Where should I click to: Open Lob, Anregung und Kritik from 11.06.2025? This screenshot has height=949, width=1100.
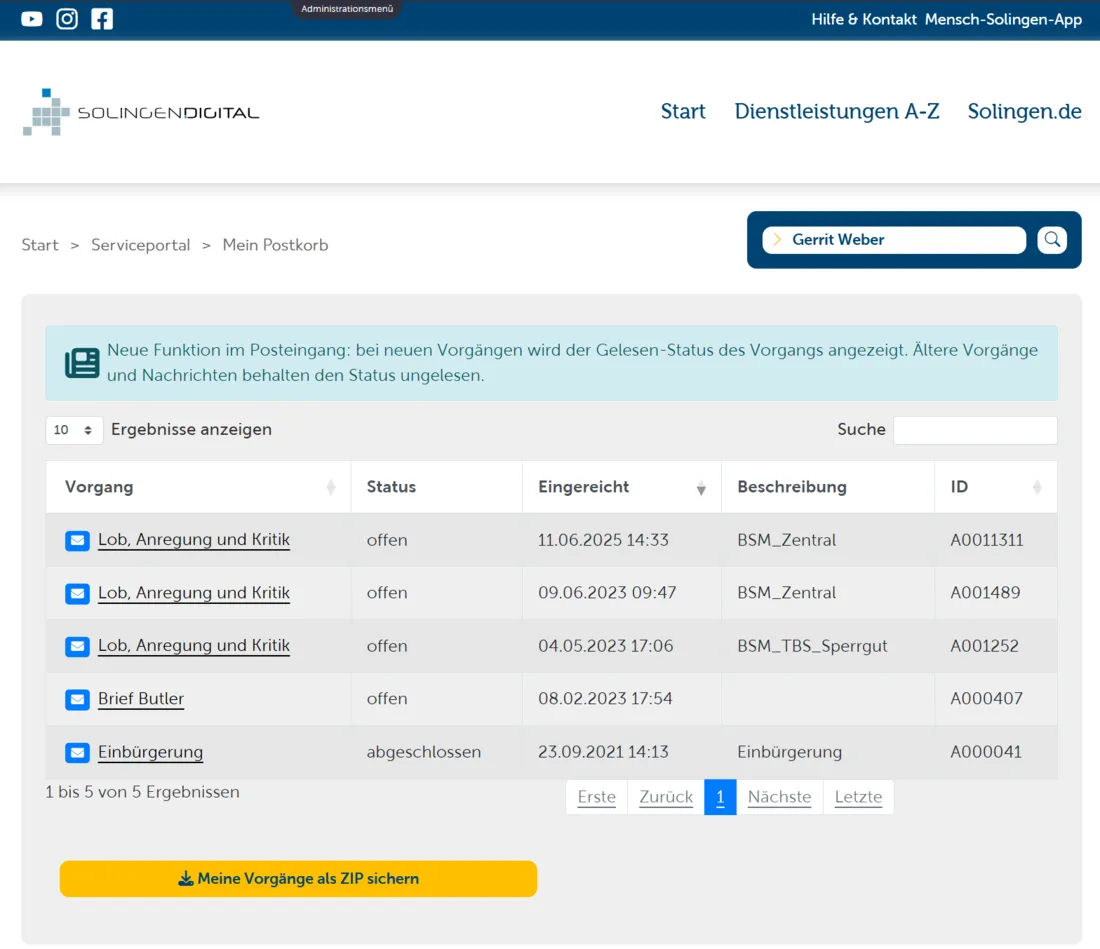pos(194,539)
